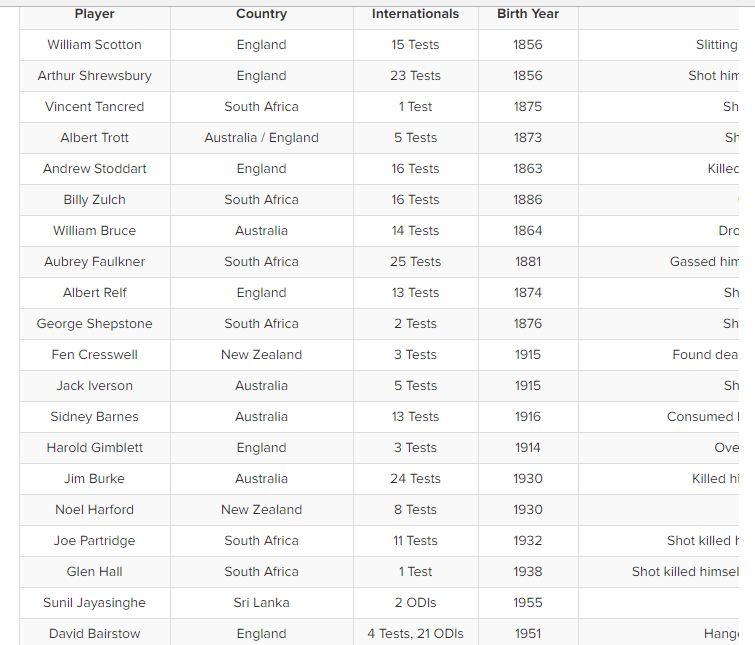Select Sunil Jayasinghe's 'Sri Lanka' cell
This screenshot has width=755, height=645.
[261, 603]
